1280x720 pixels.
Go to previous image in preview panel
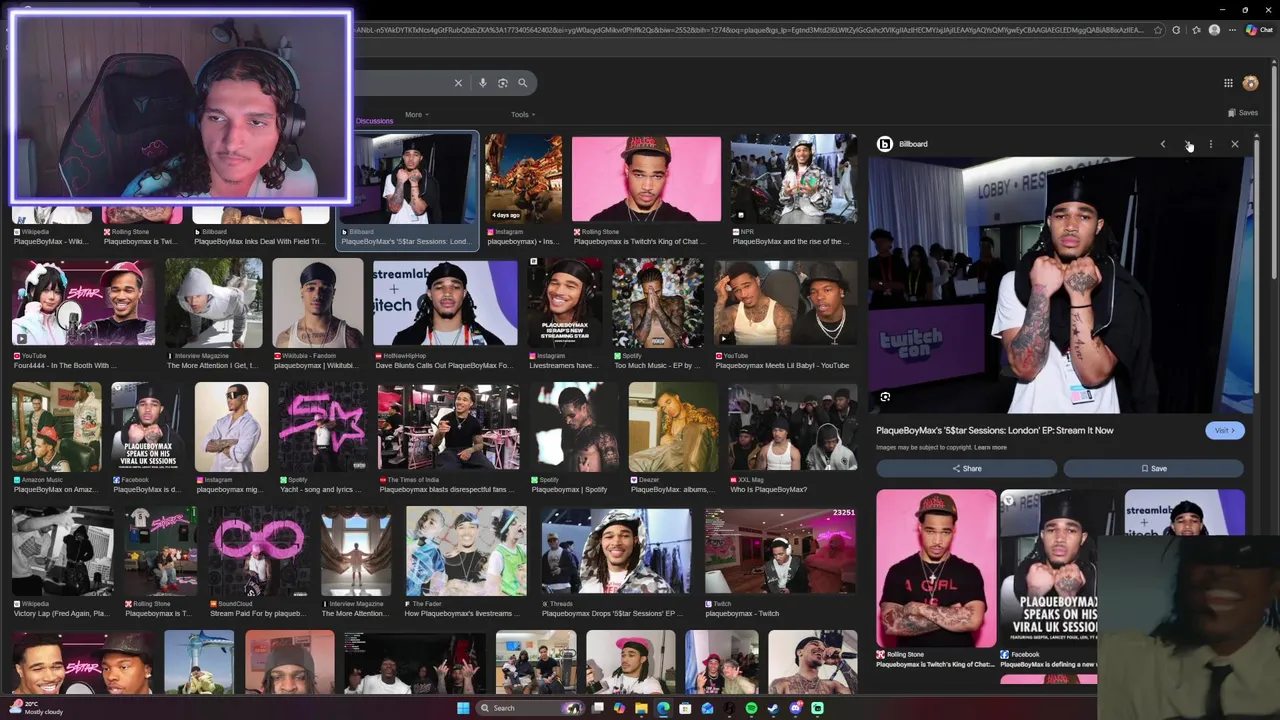1163,144
